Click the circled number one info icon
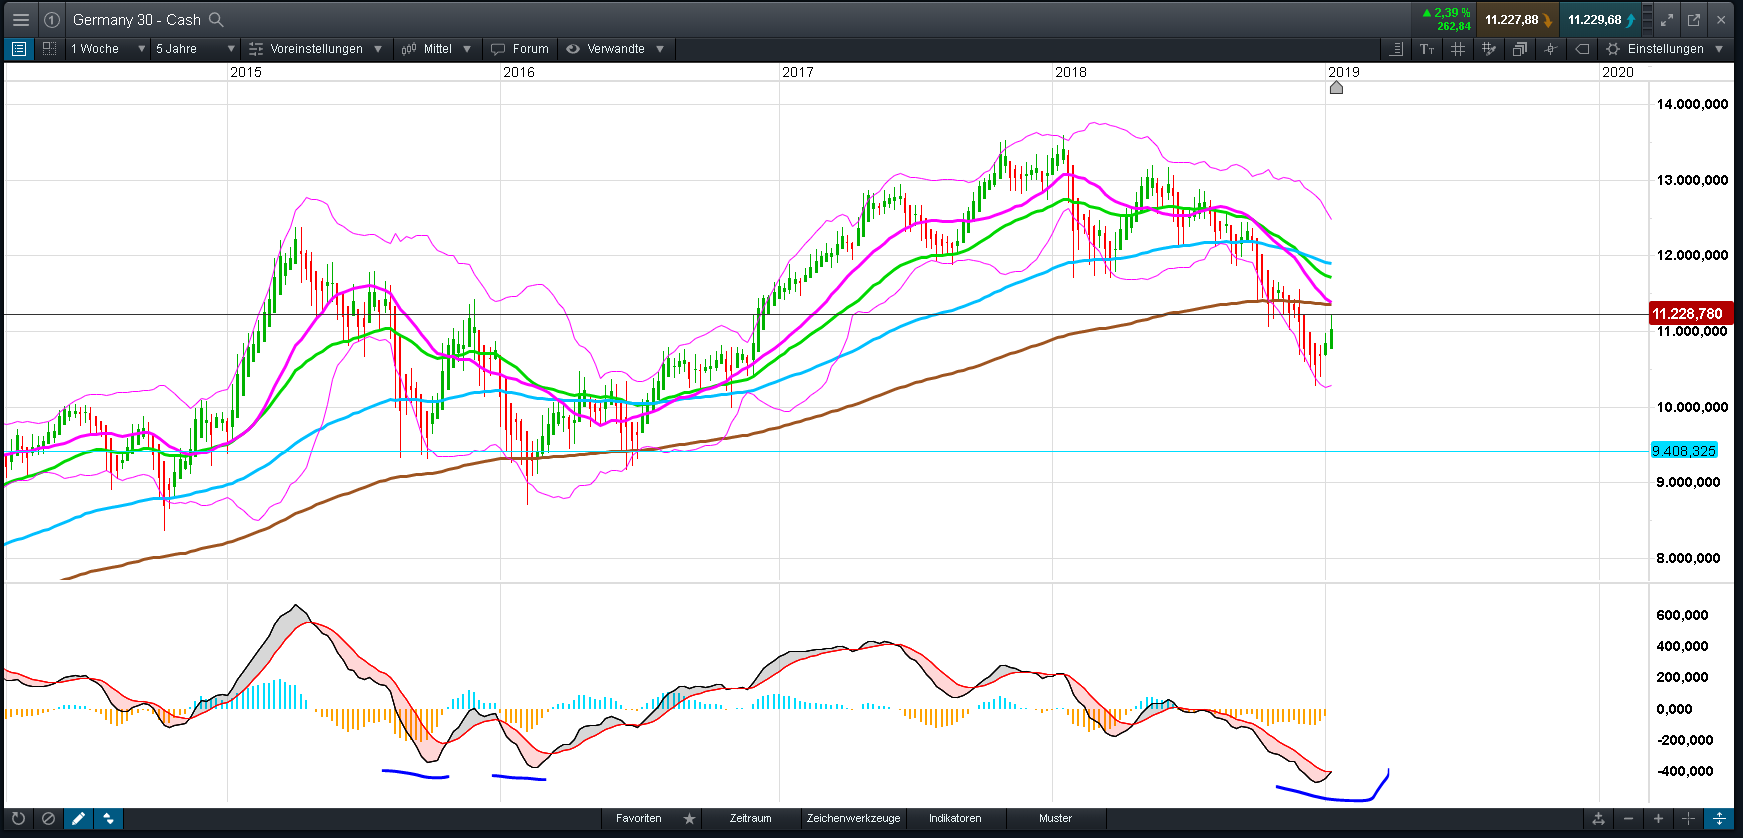Viewport: 1743px width, 838px height. coord(52,20)
